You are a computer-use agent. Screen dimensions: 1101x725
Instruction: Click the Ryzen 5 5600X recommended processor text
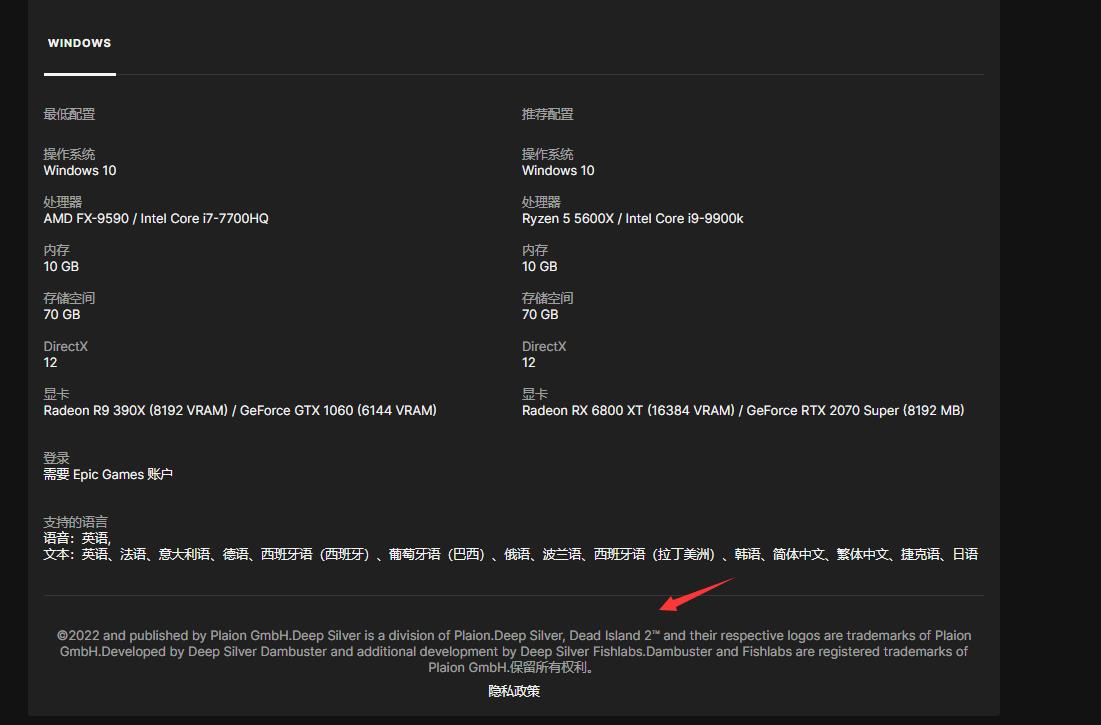pyautogui.click(x=632, y=218)
